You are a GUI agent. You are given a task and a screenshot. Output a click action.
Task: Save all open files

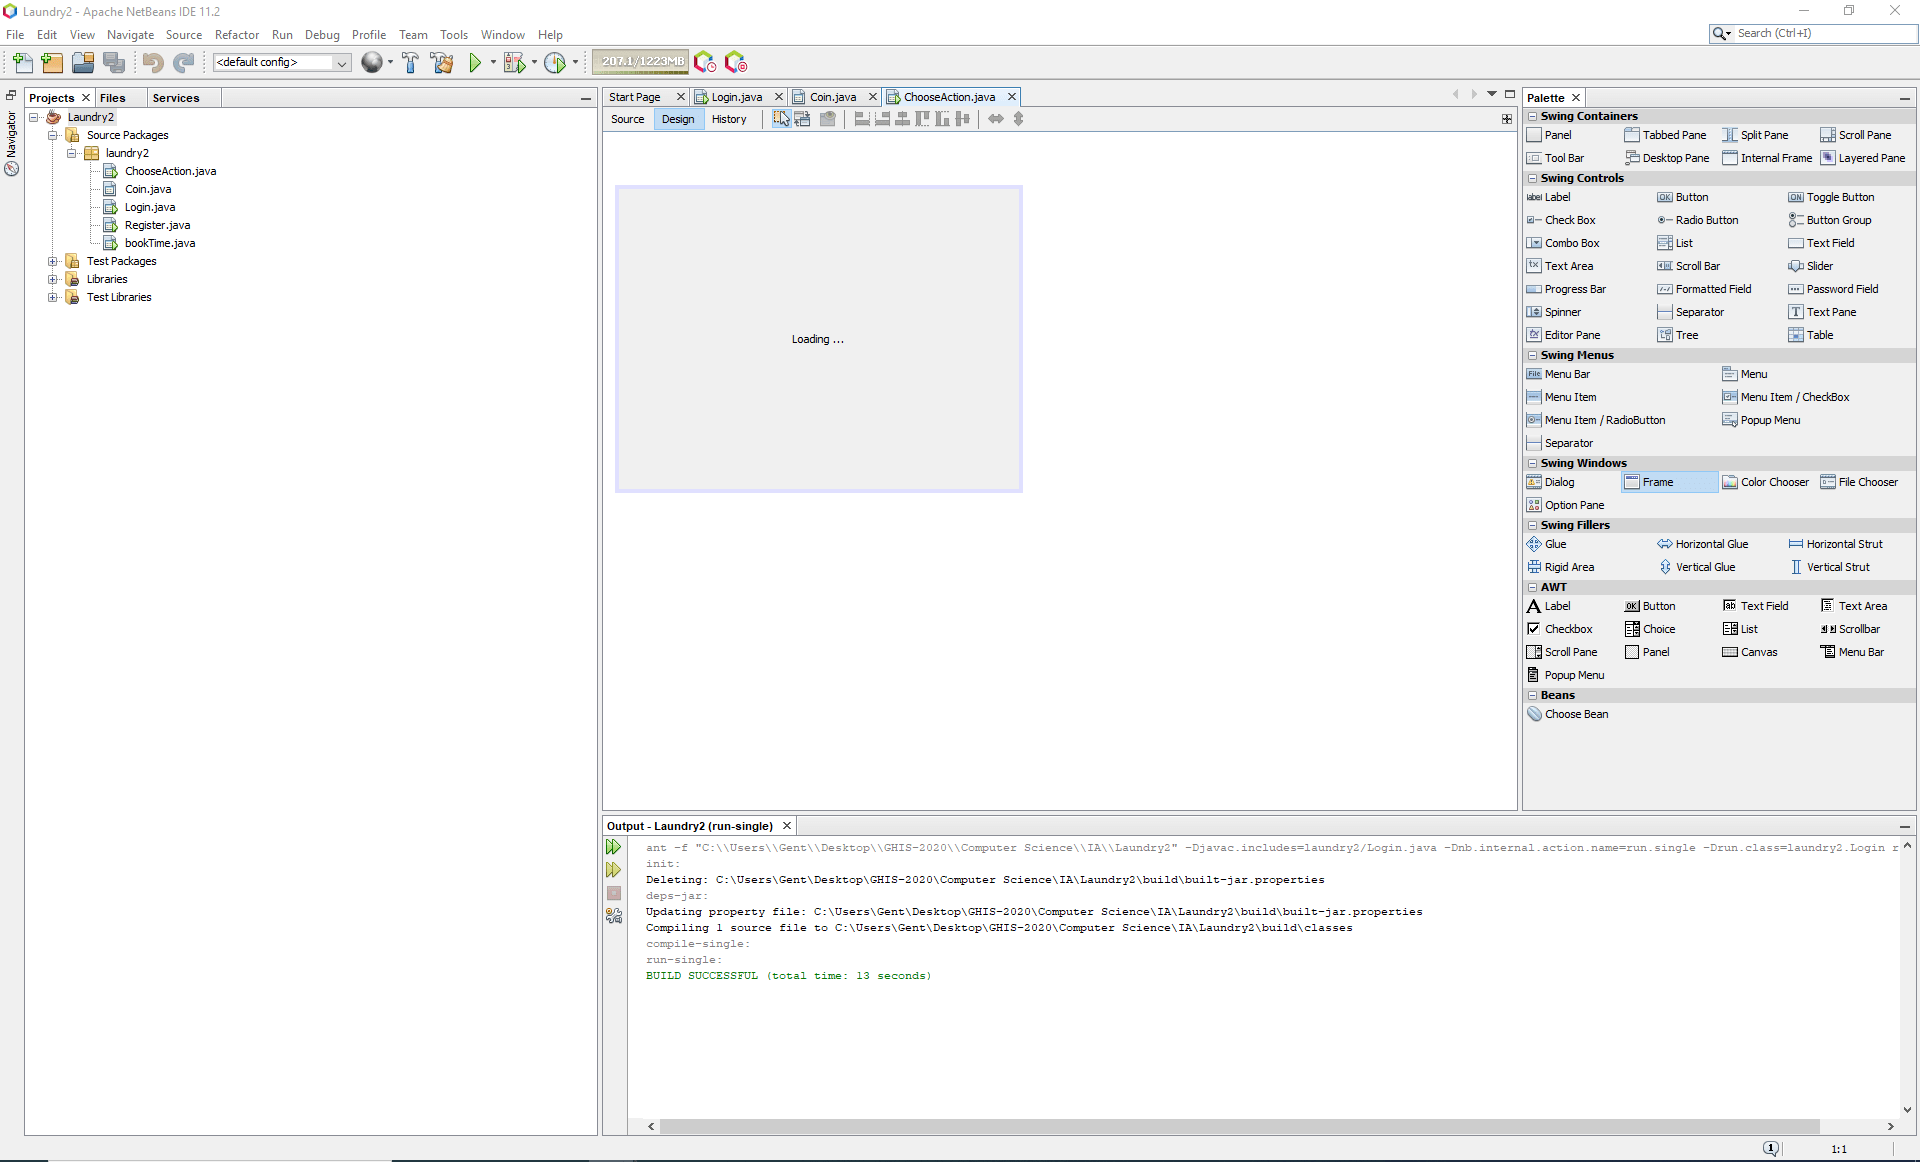(x=115, y=62)
